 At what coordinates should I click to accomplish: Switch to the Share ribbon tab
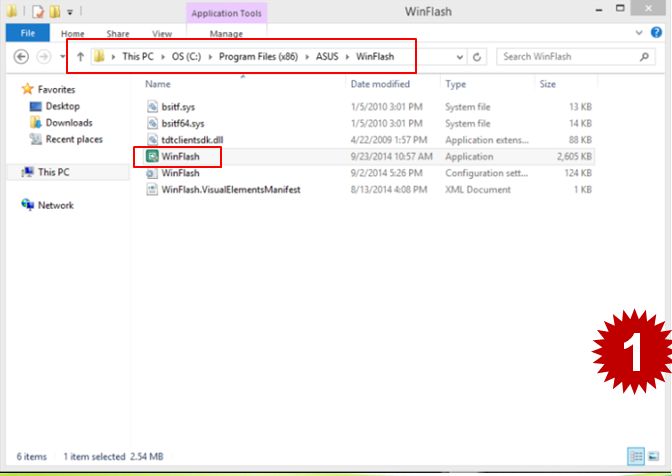pyautogui.click(x=118, y=33)
